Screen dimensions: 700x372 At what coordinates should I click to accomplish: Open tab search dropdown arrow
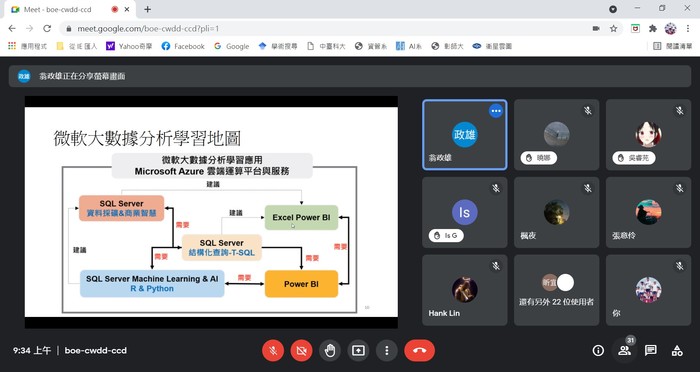pyautogui.click(x=613, y=9)
